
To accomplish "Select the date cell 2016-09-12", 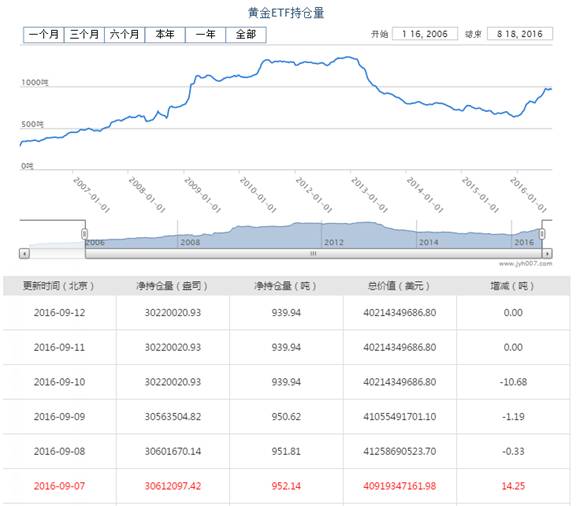I will coord(60,313).
